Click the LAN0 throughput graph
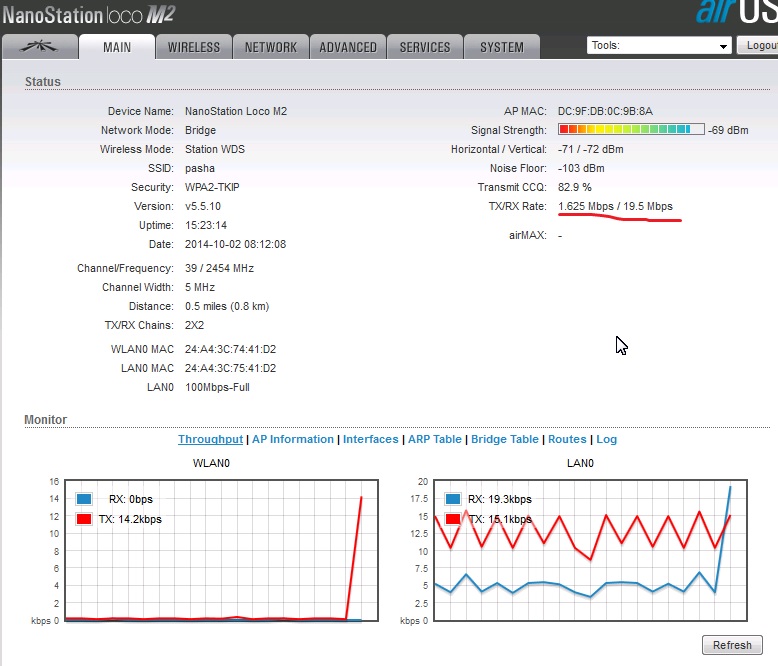This screenshot has height=666, width=778. coord(590,550)
